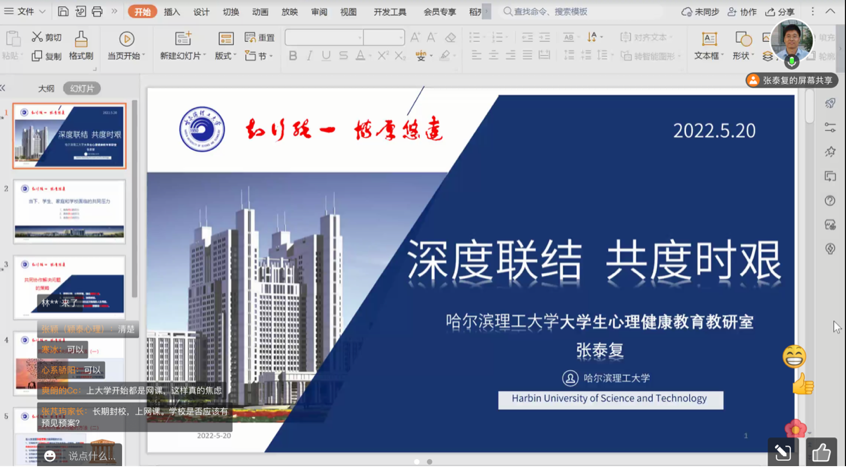Screen dimensions: 846x467
Task: Toggle italic text formatting
Action: pyautogui.click(x=310, y=56)
